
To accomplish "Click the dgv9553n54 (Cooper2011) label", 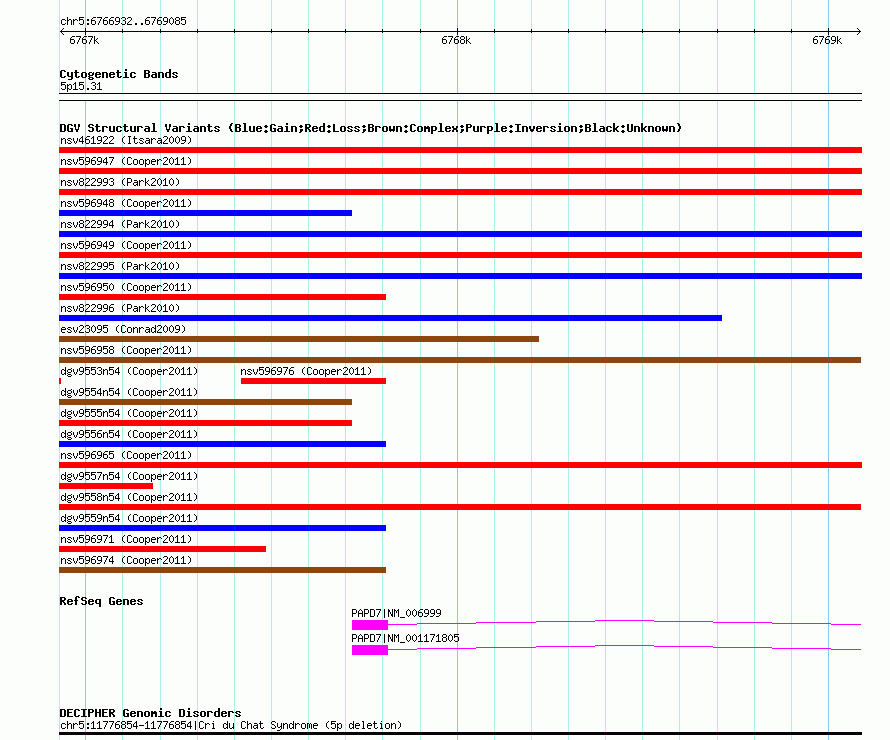I will [x=129, y=371].
